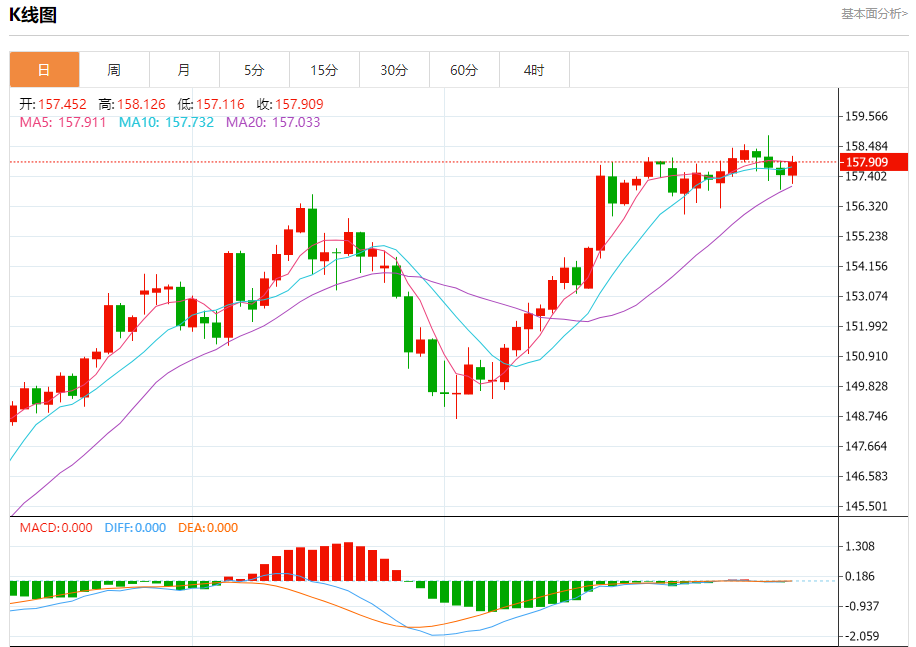Show the 15分 interval chart
The image size is (916, 647).
[x=324, y=70]
